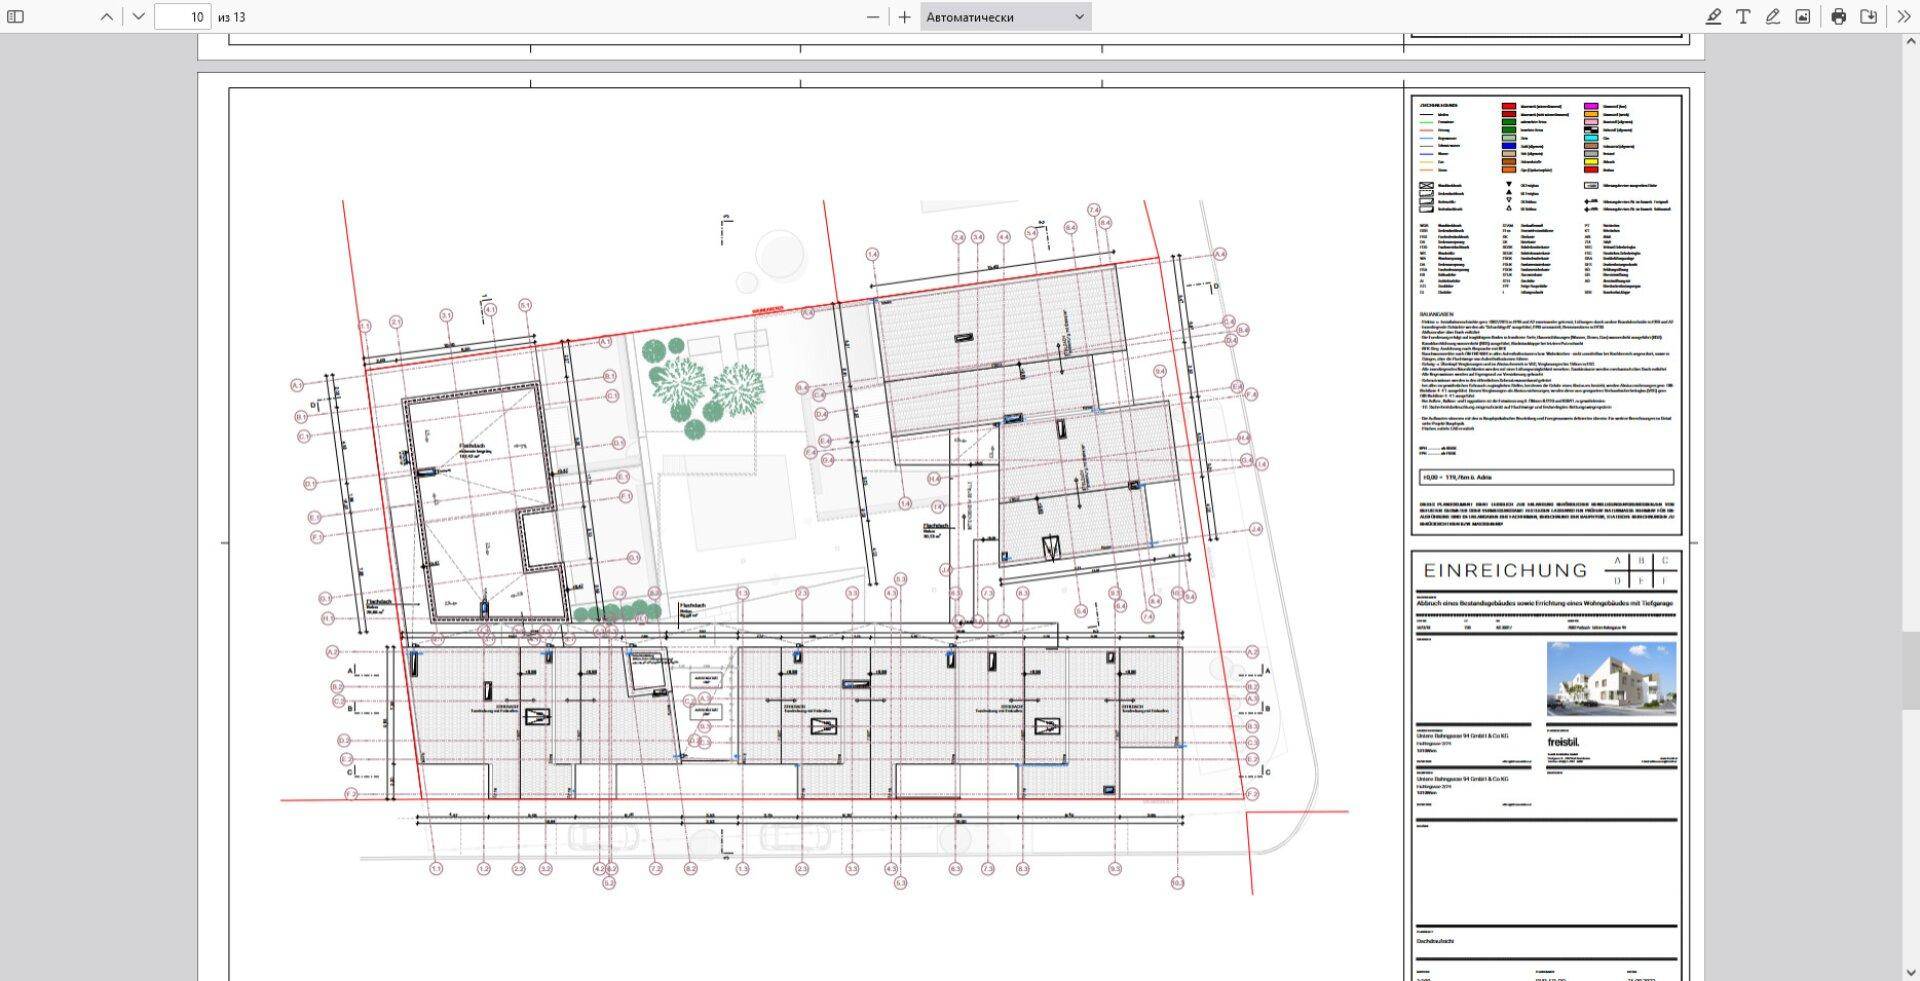This screenshot has width=1920, height=981.
Task: Click the ±0,00 = 119,76m ü. Adria box
Action: (1546, 477)
